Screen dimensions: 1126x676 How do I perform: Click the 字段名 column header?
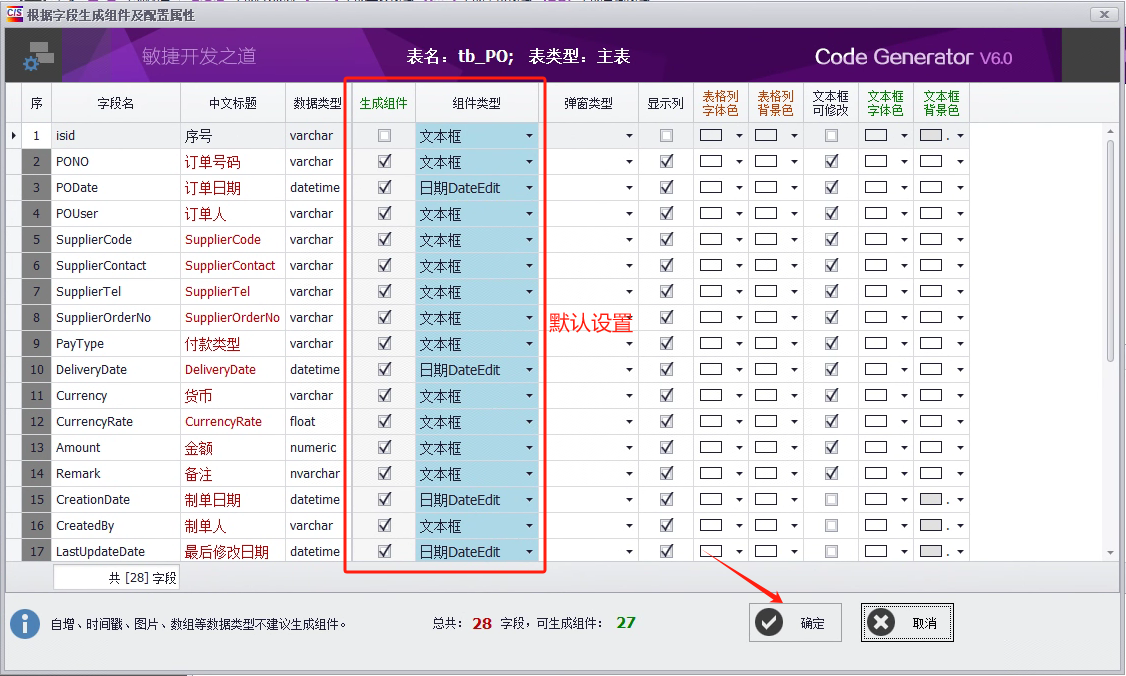116,103
